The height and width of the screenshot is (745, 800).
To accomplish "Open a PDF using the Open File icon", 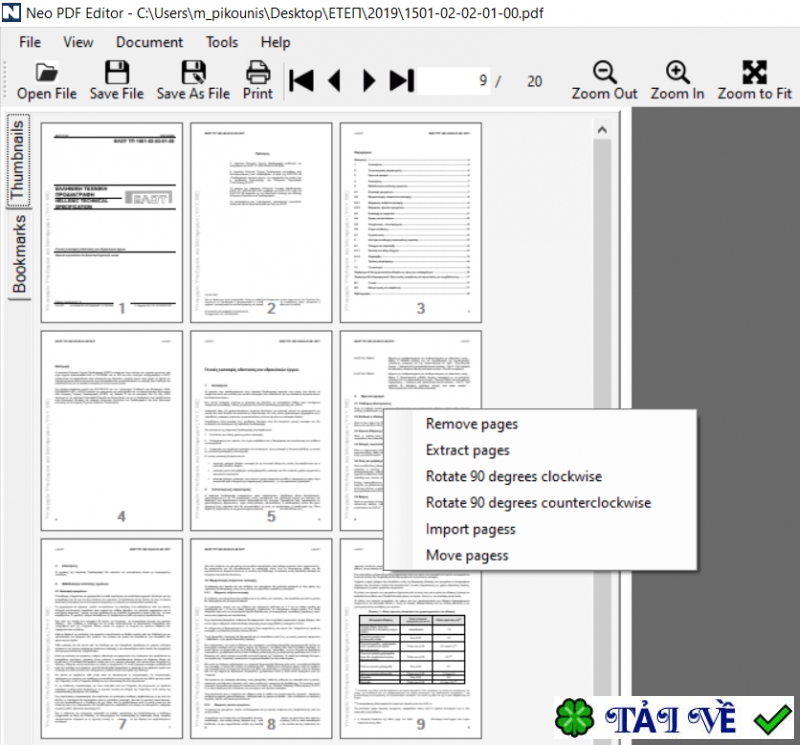I will 46,80.
